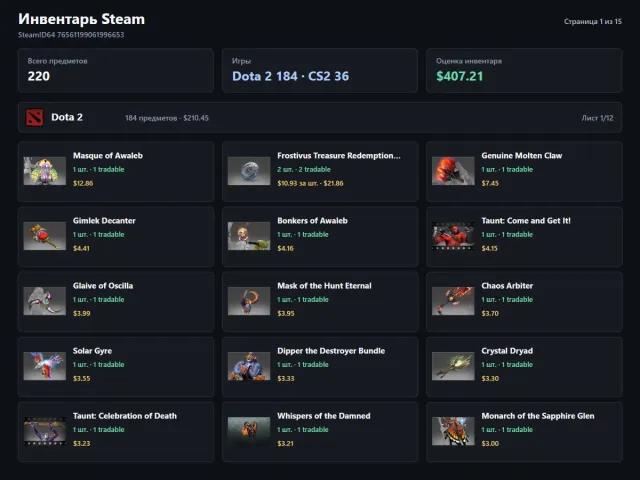Click Taunt: Celebration of Death thumbnail
The height and width of the screenshot is (480, 640).
pyautogui.click(x=44, y=431)
